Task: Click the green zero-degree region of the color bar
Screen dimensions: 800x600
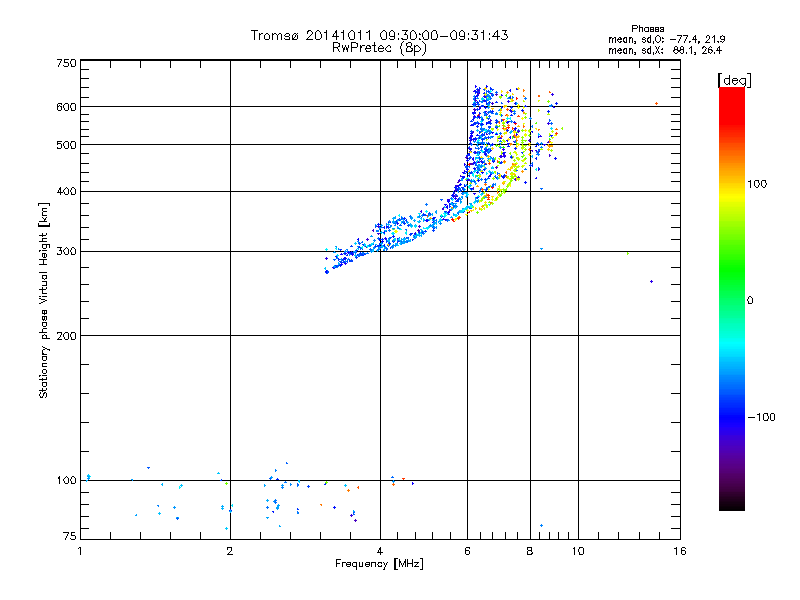Action: pyautogui.click(x=732, y=300)
